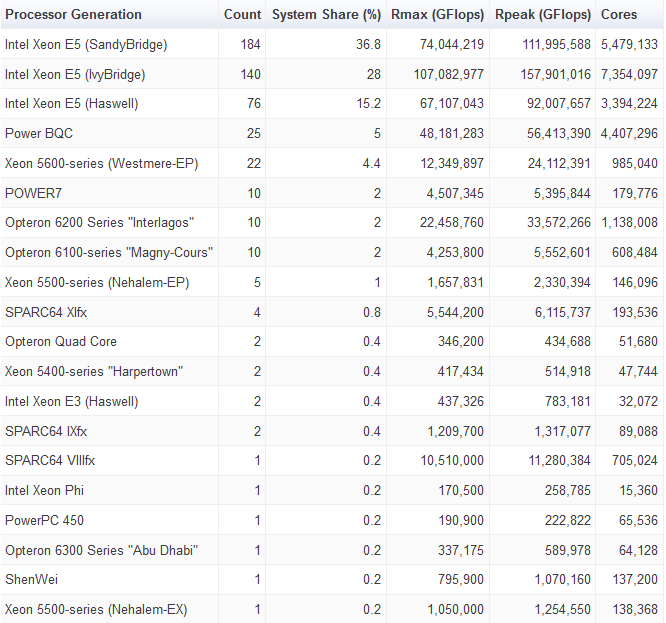Click Rpeak value 1,070,160
The image size is (666, 623).
pos(563,579)
